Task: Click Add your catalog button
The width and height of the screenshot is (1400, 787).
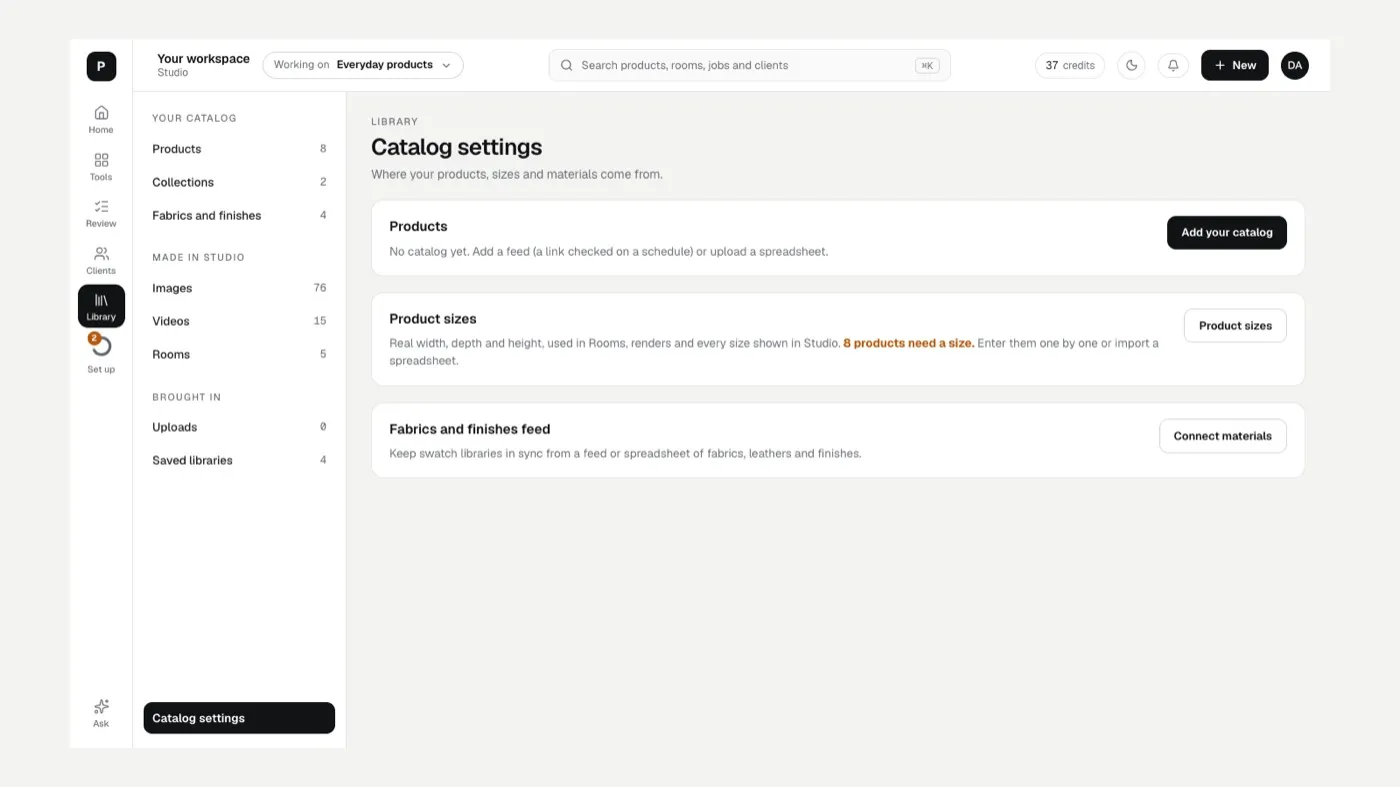Action: click(x=1227, y=233)
